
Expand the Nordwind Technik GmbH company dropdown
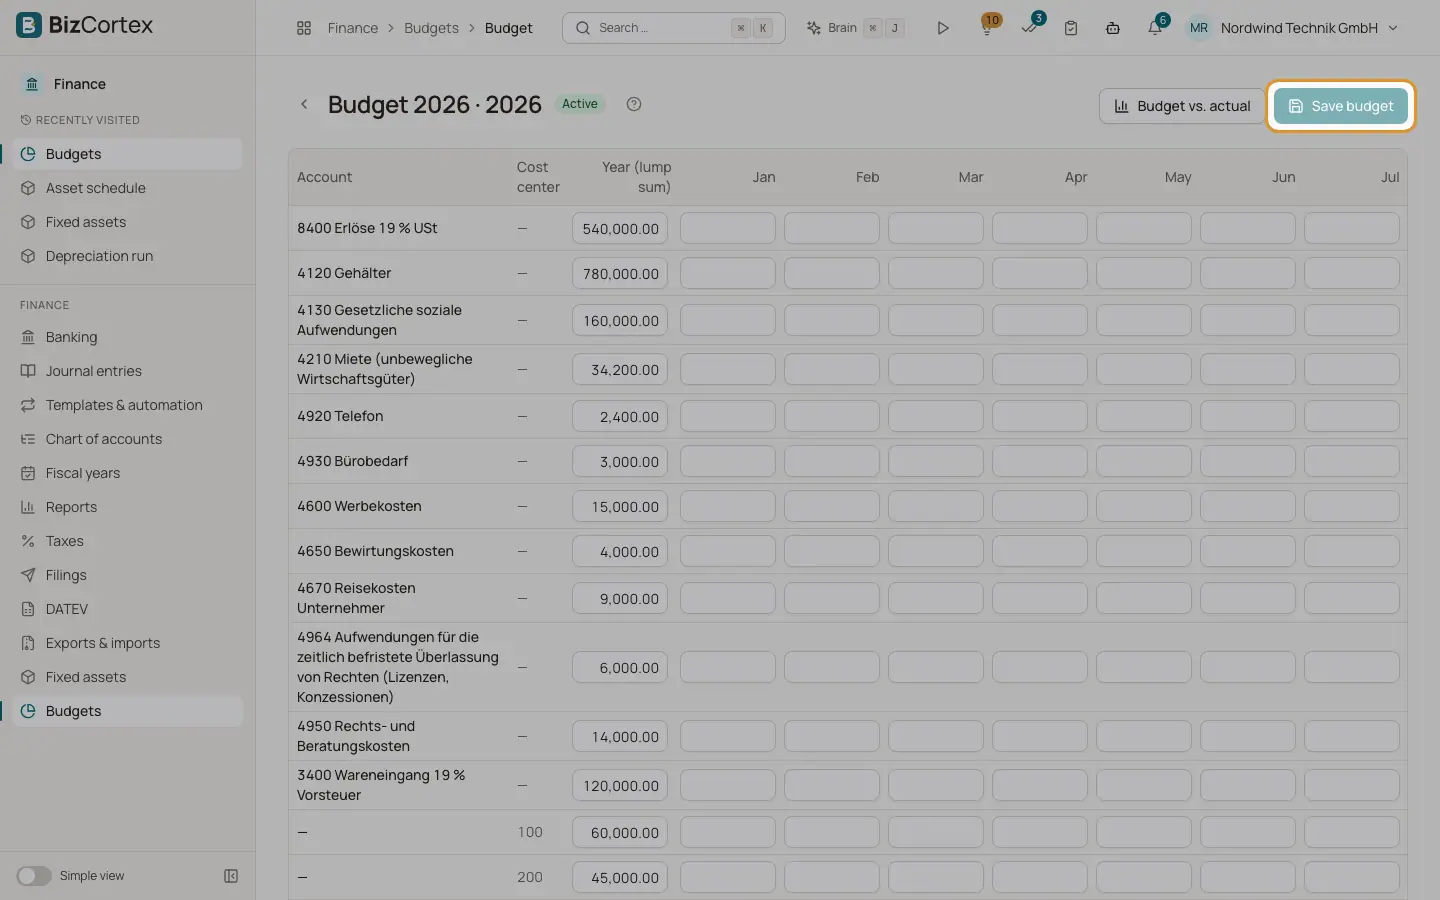[x=1309, y=28]
